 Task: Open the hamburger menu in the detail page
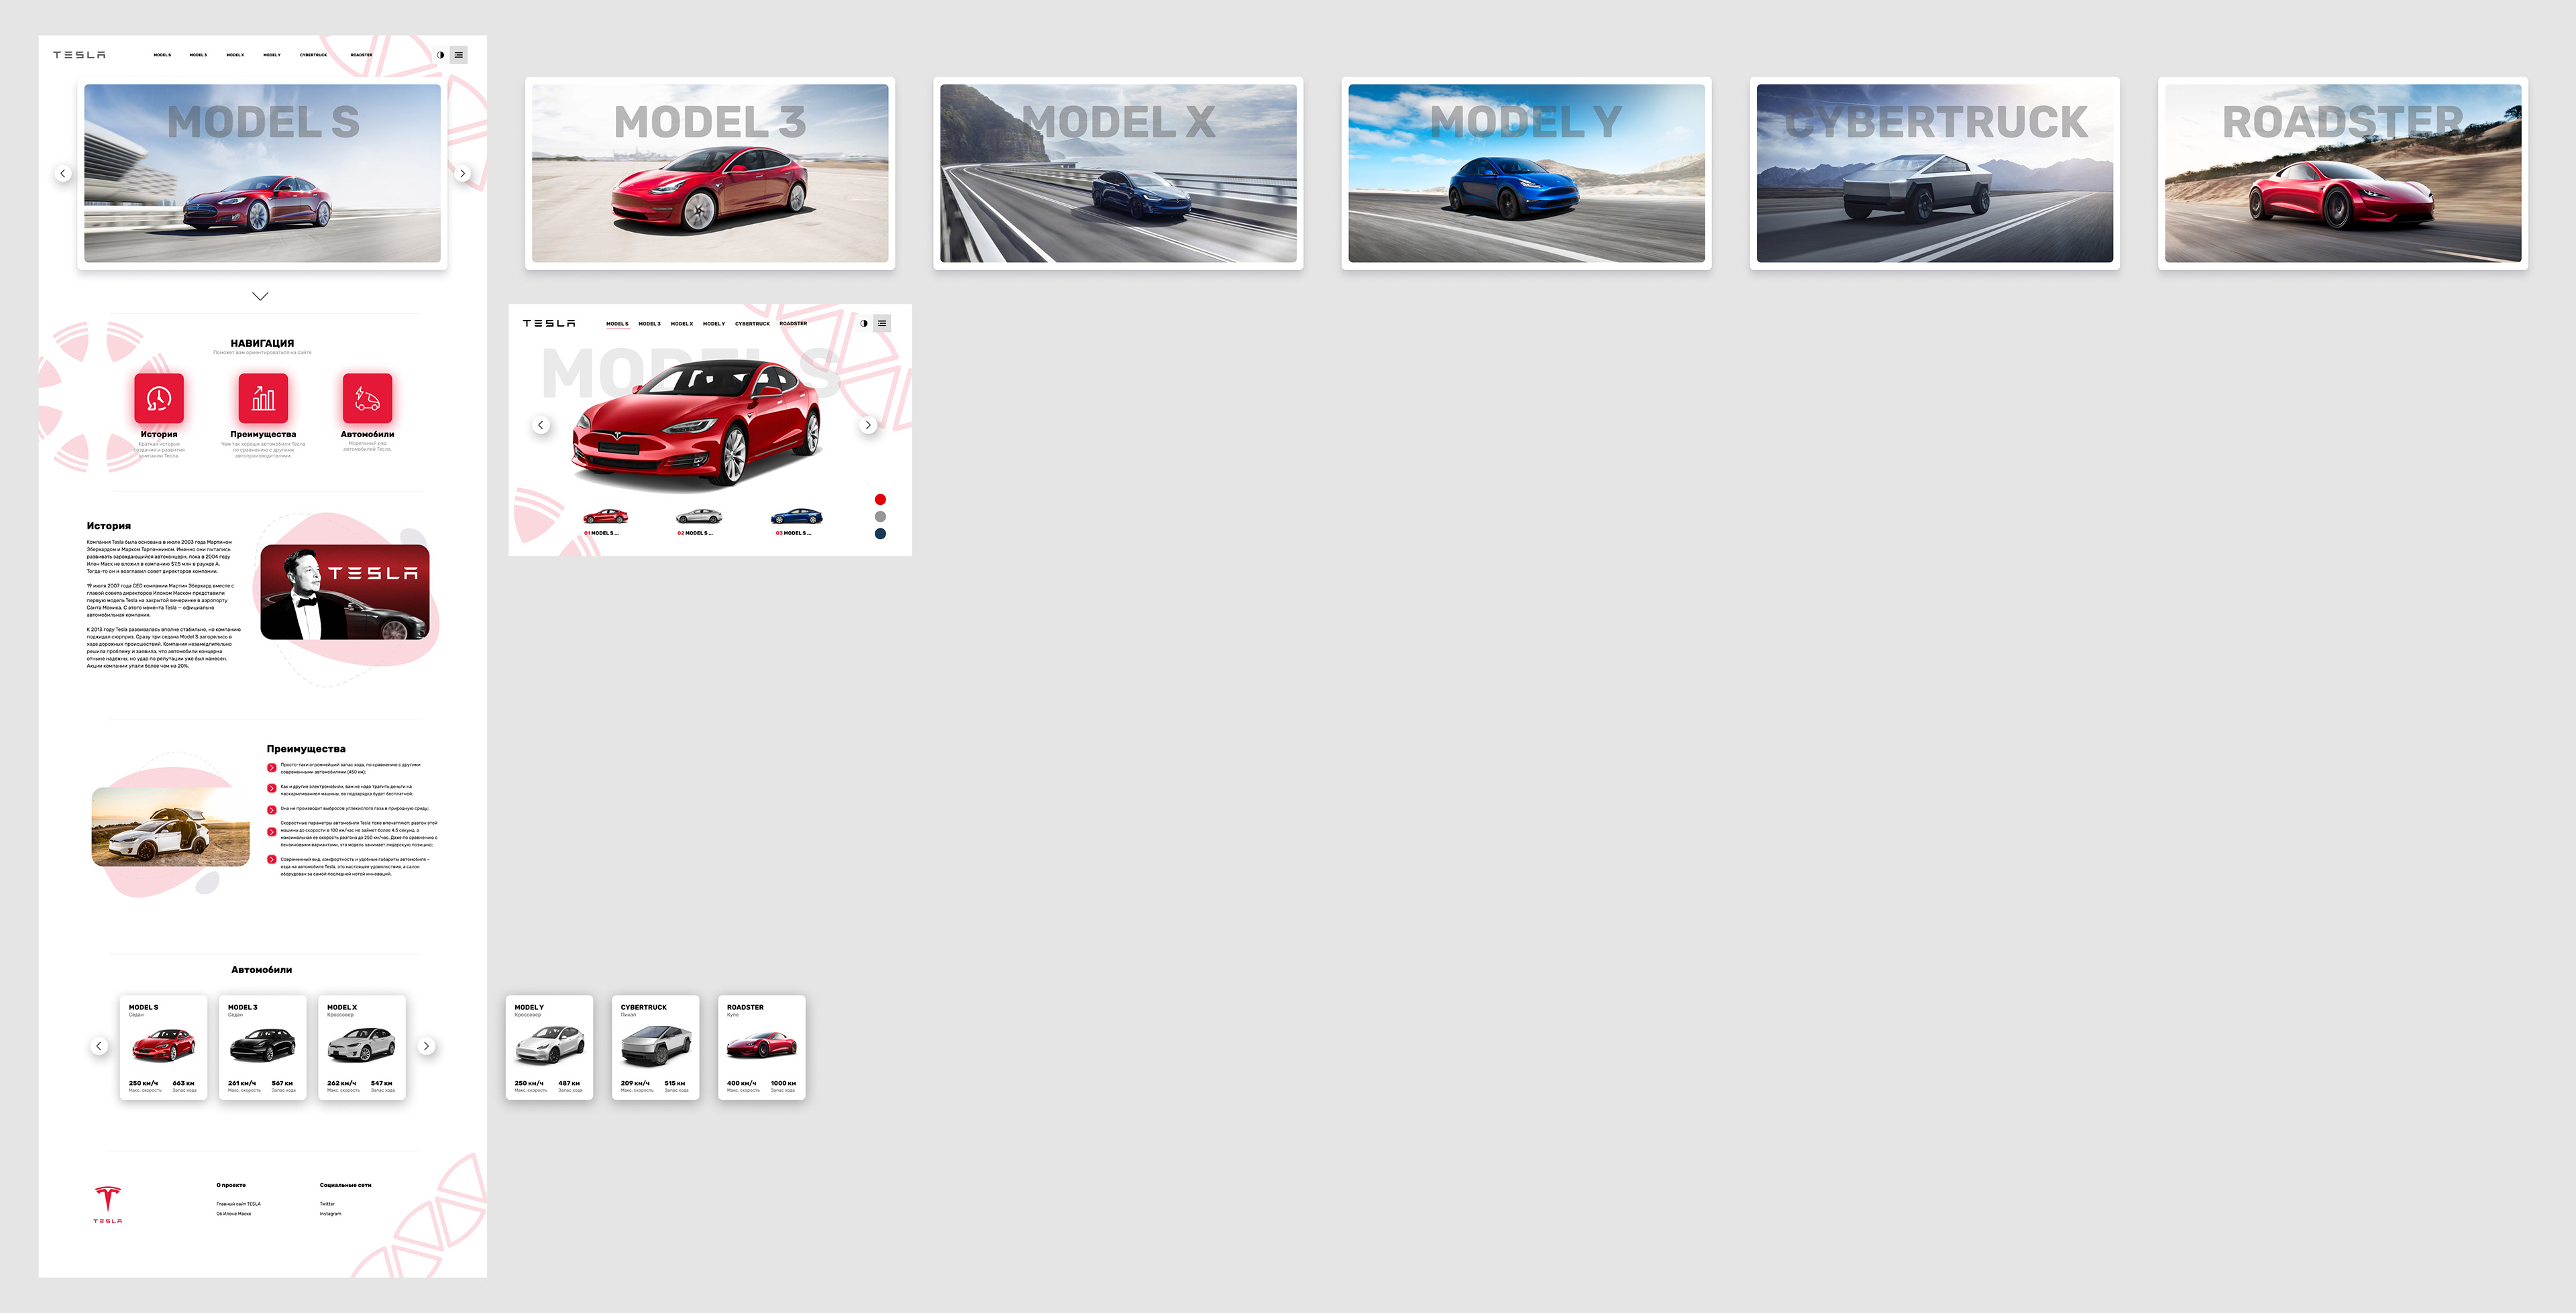coord(882,323)
